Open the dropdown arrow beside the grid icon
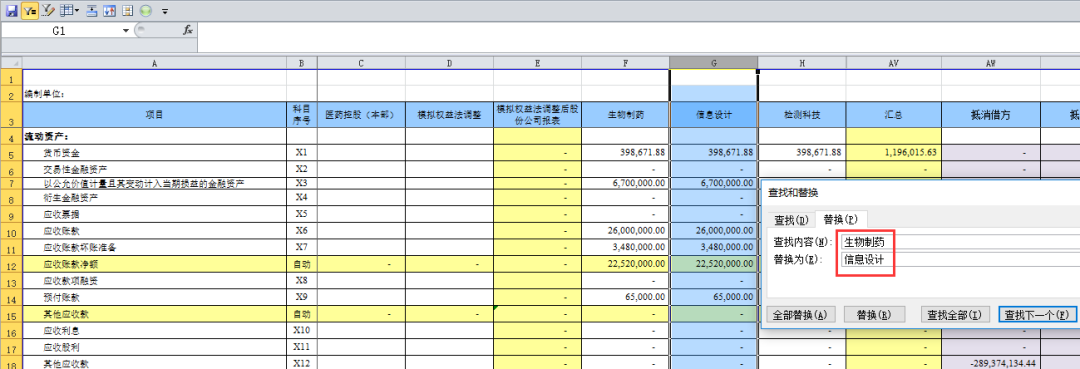The image size is (1080, 369). pos(76,11)
